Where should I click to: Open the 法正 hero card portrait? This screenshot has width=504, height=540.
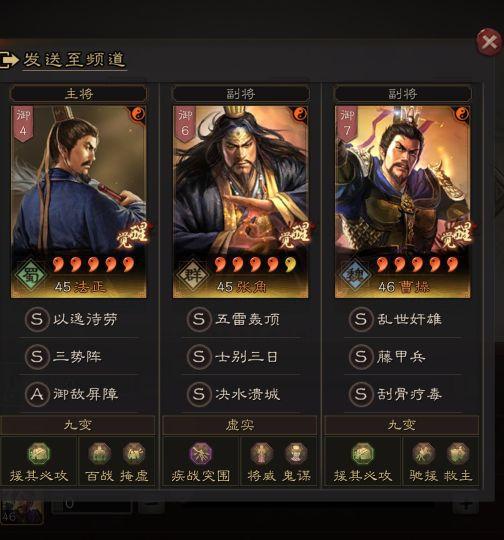(x=79, y=201)
